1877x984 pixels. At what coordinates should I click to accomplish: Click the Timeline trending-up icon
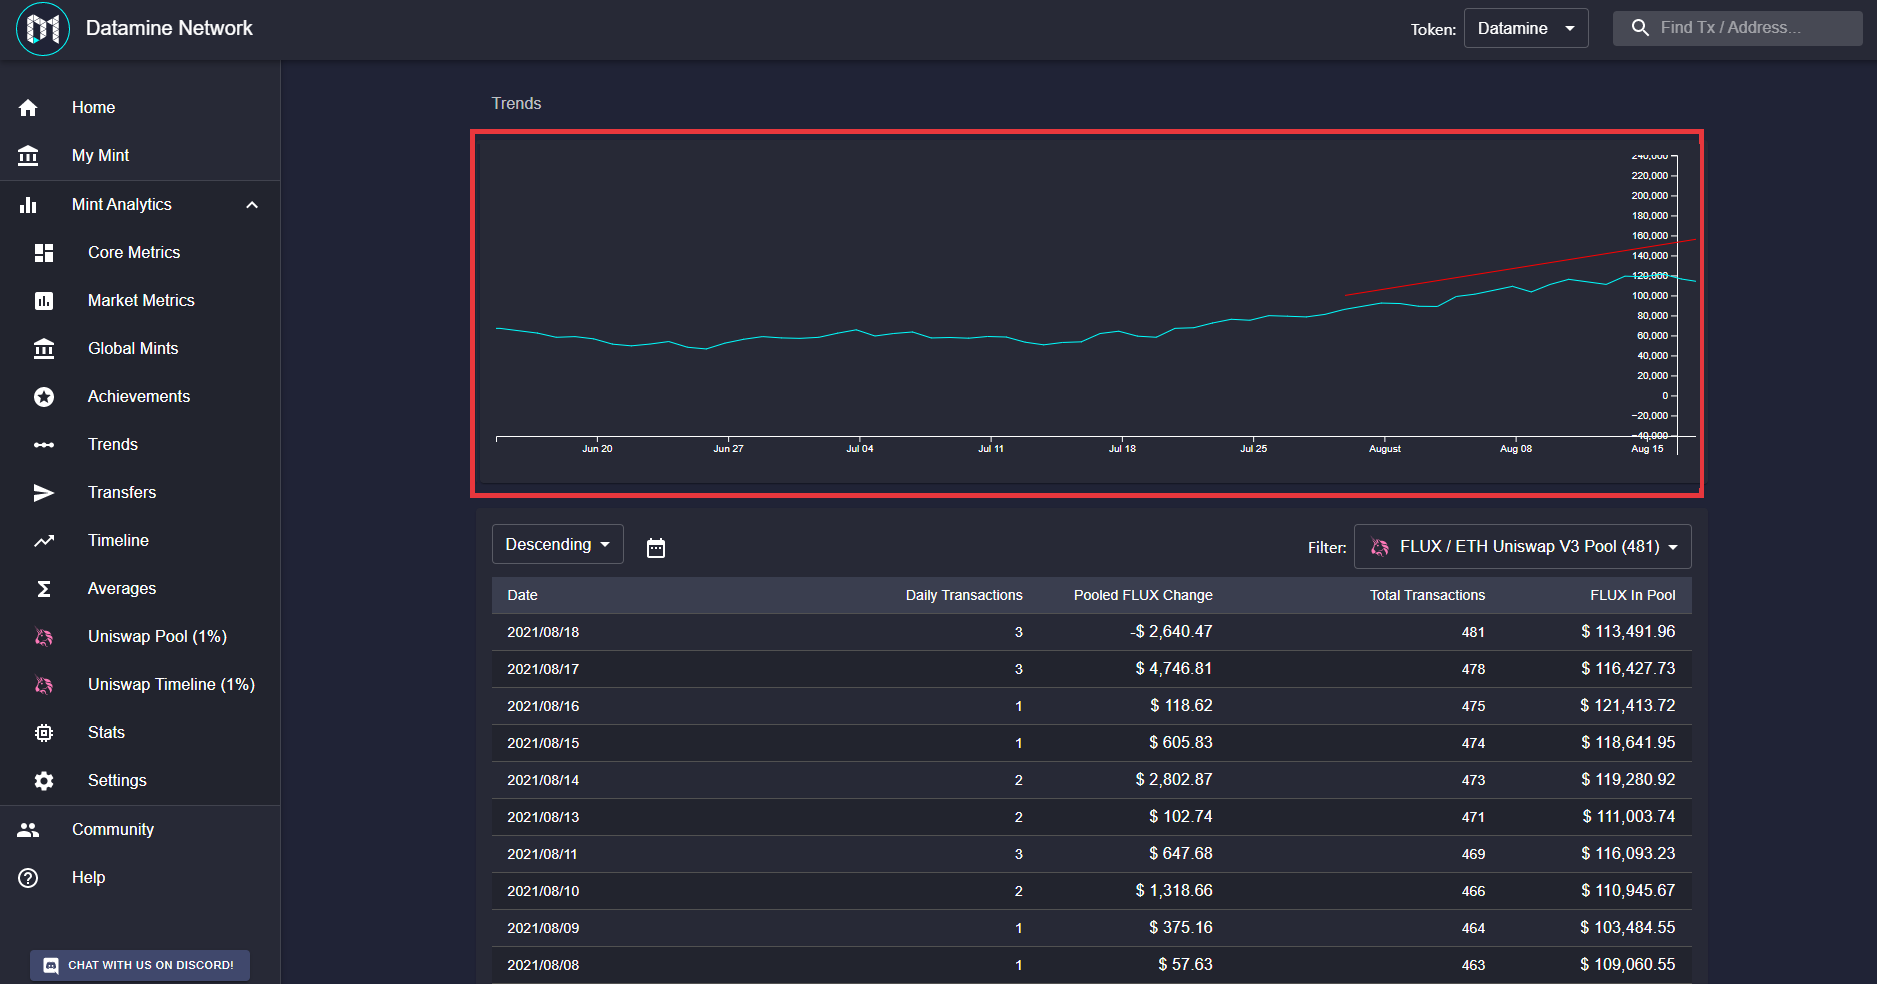tap(44, 541)
